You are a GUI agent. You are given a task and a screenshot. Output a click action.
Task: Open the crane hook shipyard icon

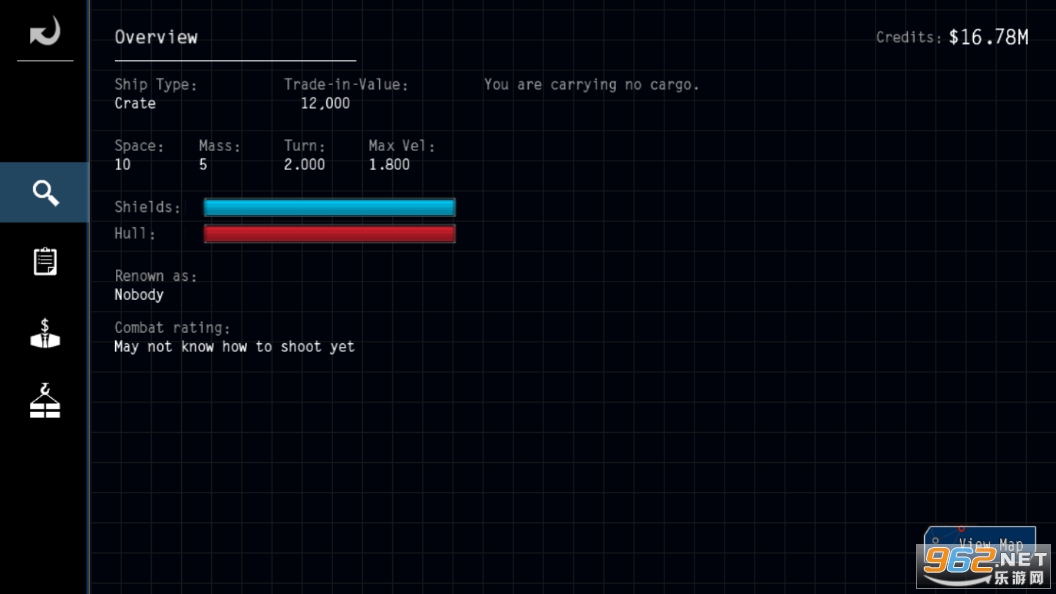pyautogui.click(x=45, y=402)
